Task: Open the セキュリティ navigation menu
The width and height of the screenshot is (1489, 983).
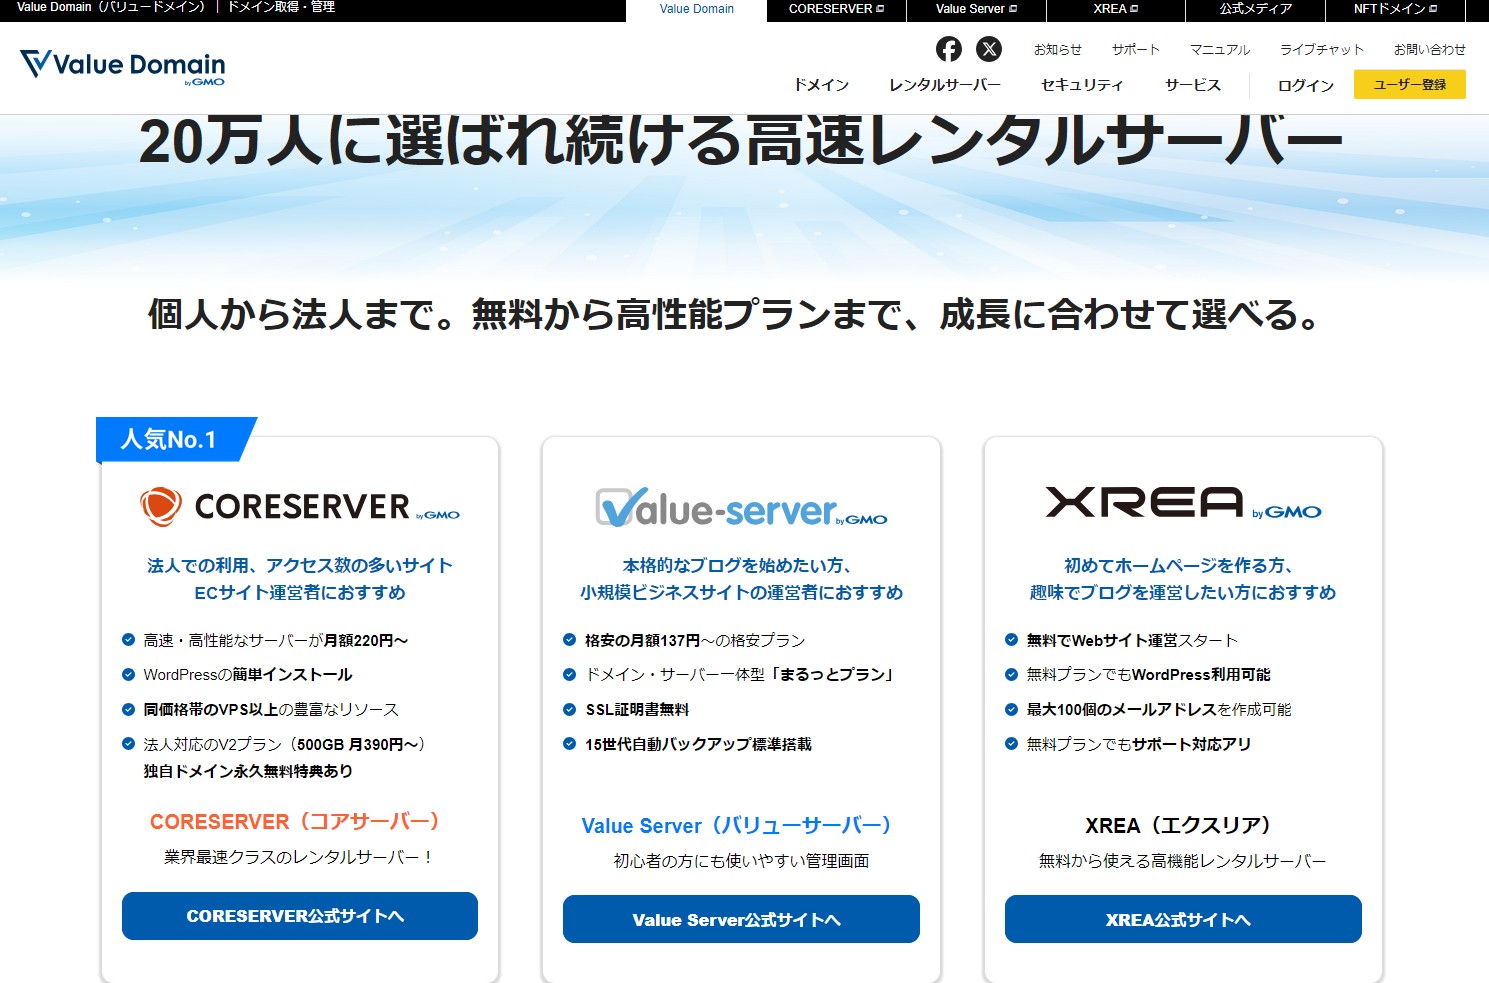Action: (1082, 85)
